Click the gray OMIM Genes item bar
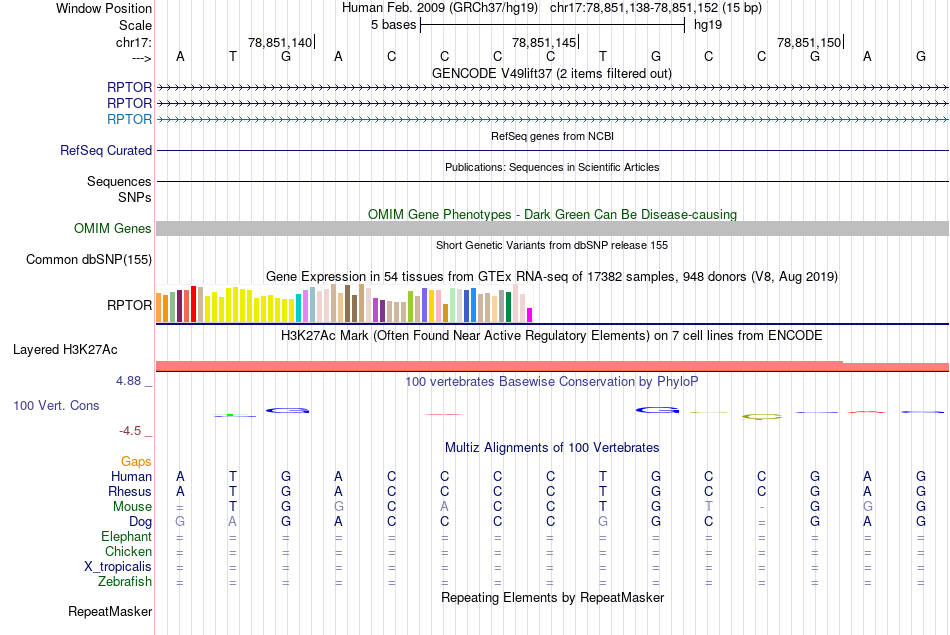Viewport: 950px width, 635px height. tap(552, 228)
